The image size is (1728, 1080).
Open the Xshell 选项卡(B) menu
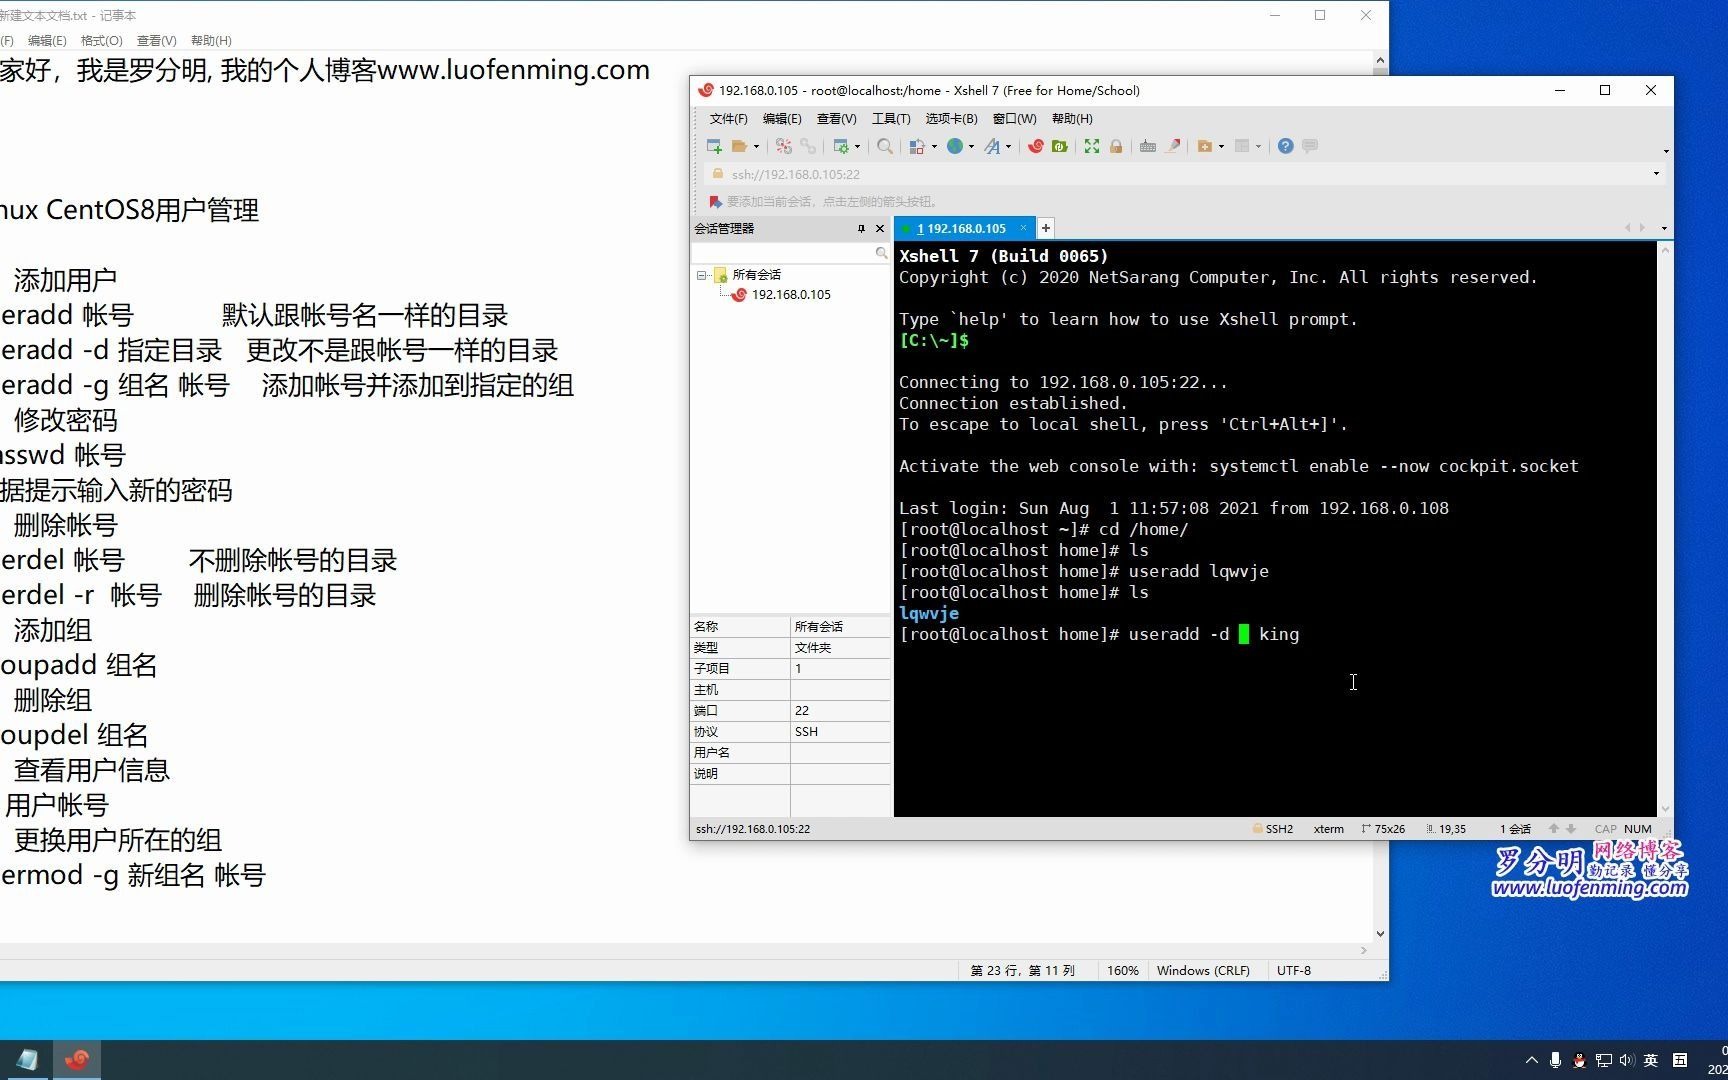click(951, 118)
